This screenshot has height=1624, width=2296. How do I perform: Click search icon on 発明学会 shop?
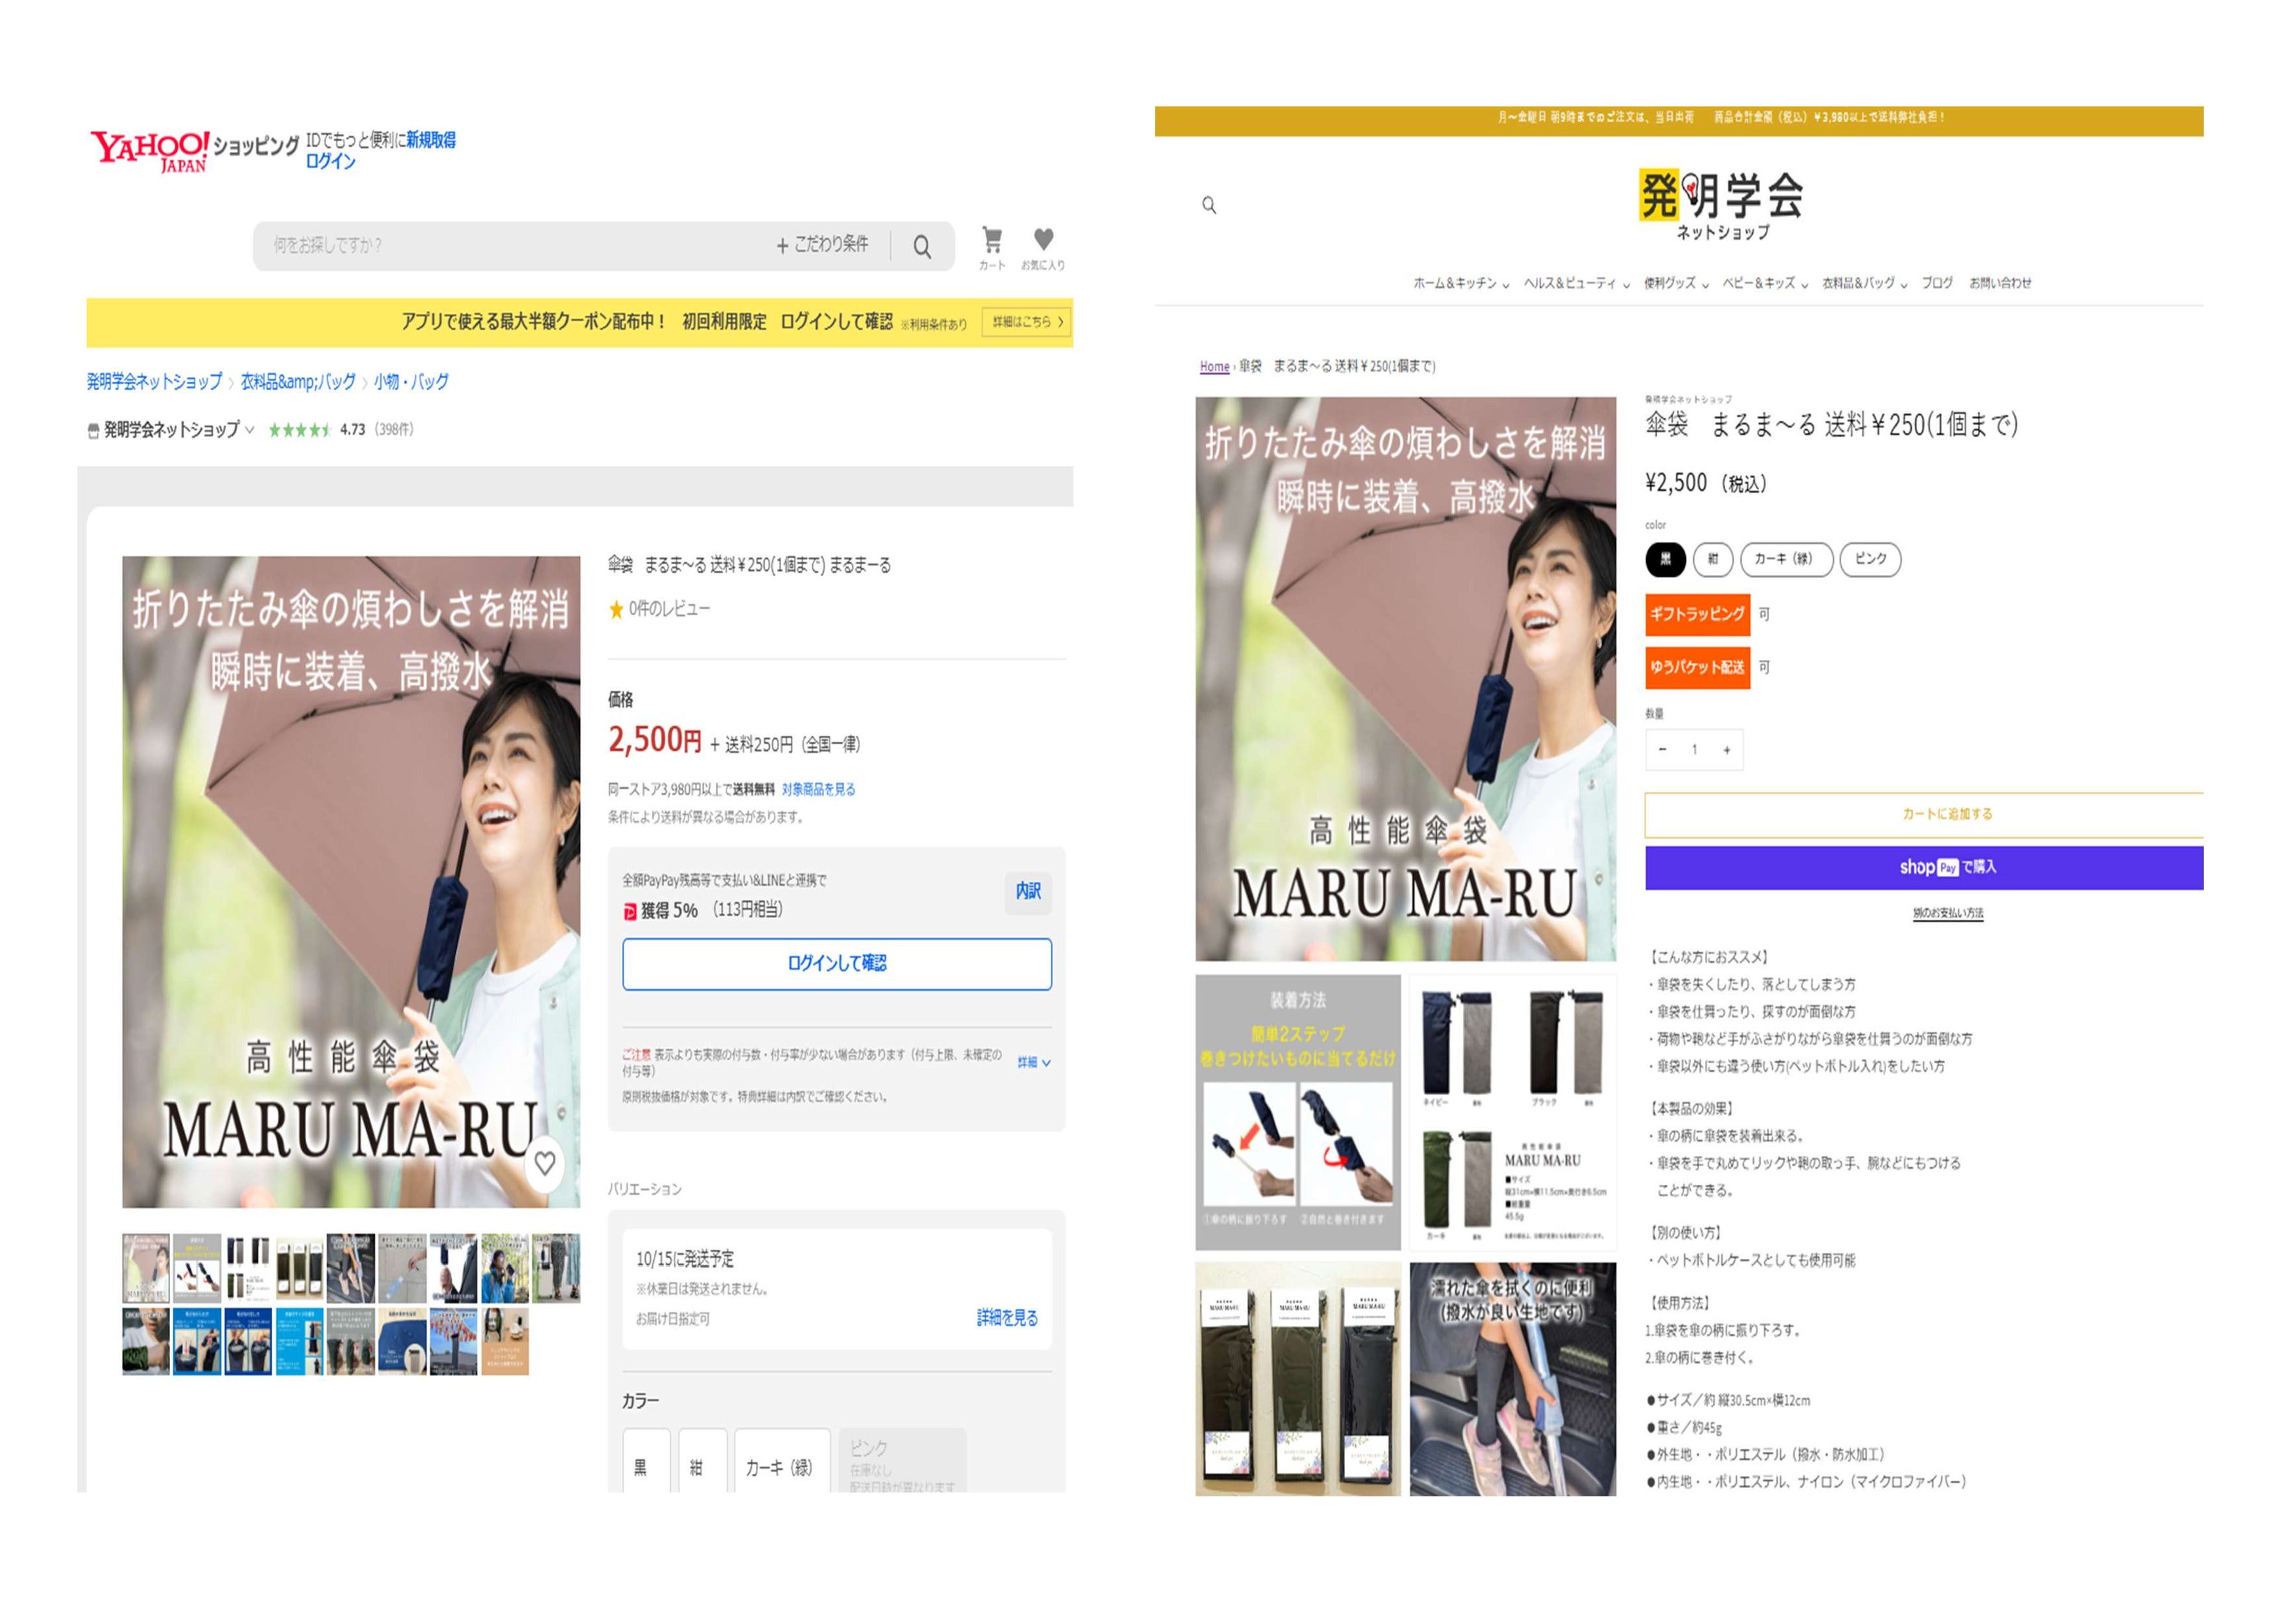click(x=1209, y=205)
